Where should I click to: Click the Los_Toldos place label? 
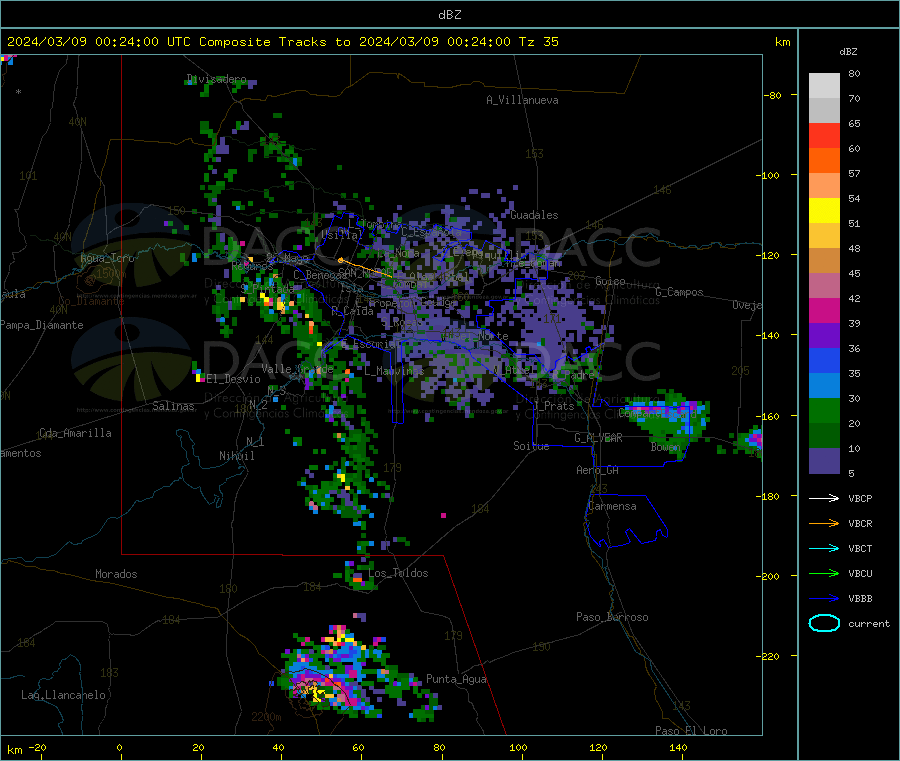click(x=398, y=573)
